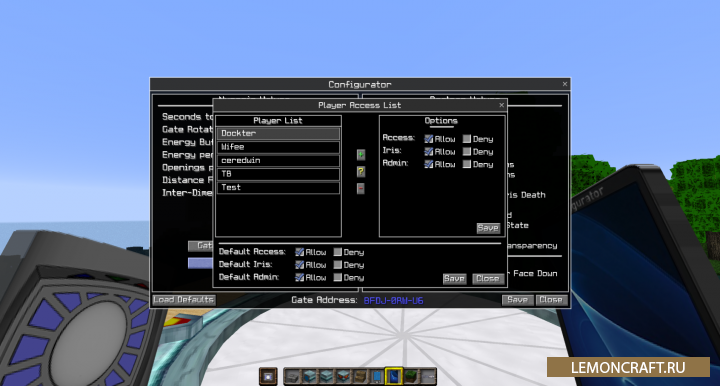Close the Player Access List dialog
The height and width of the screenshot is (386, 720).
pyautogui.click(x=501, y=105)
